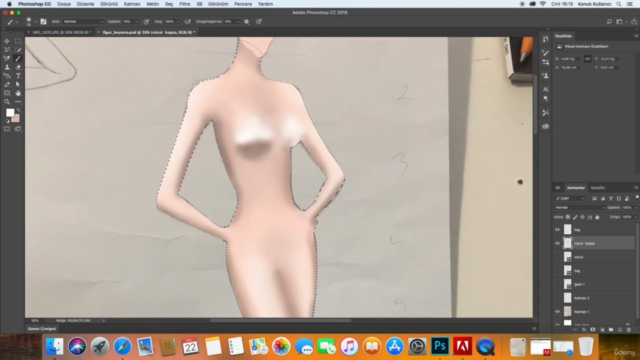Show the 'Katman 2' layer
This screenshot has width=640, height=360.
pos(557,298)
